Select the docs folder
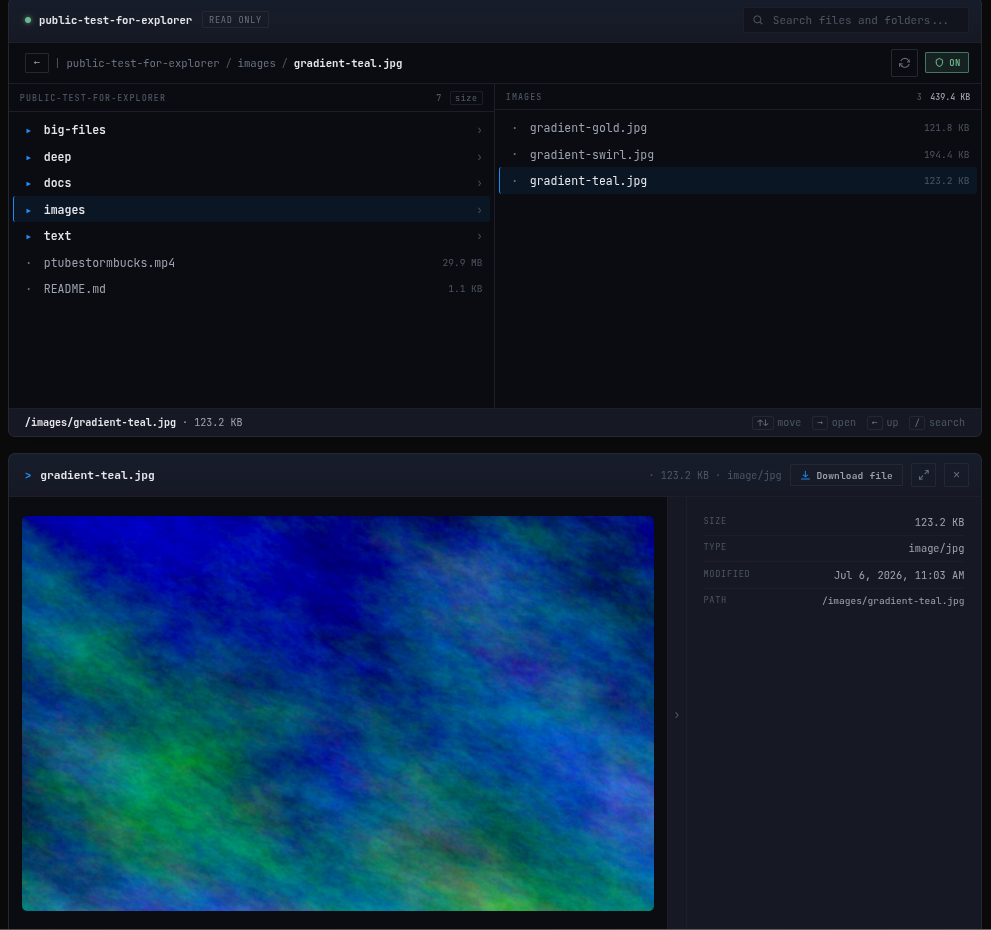 point(252,183)
